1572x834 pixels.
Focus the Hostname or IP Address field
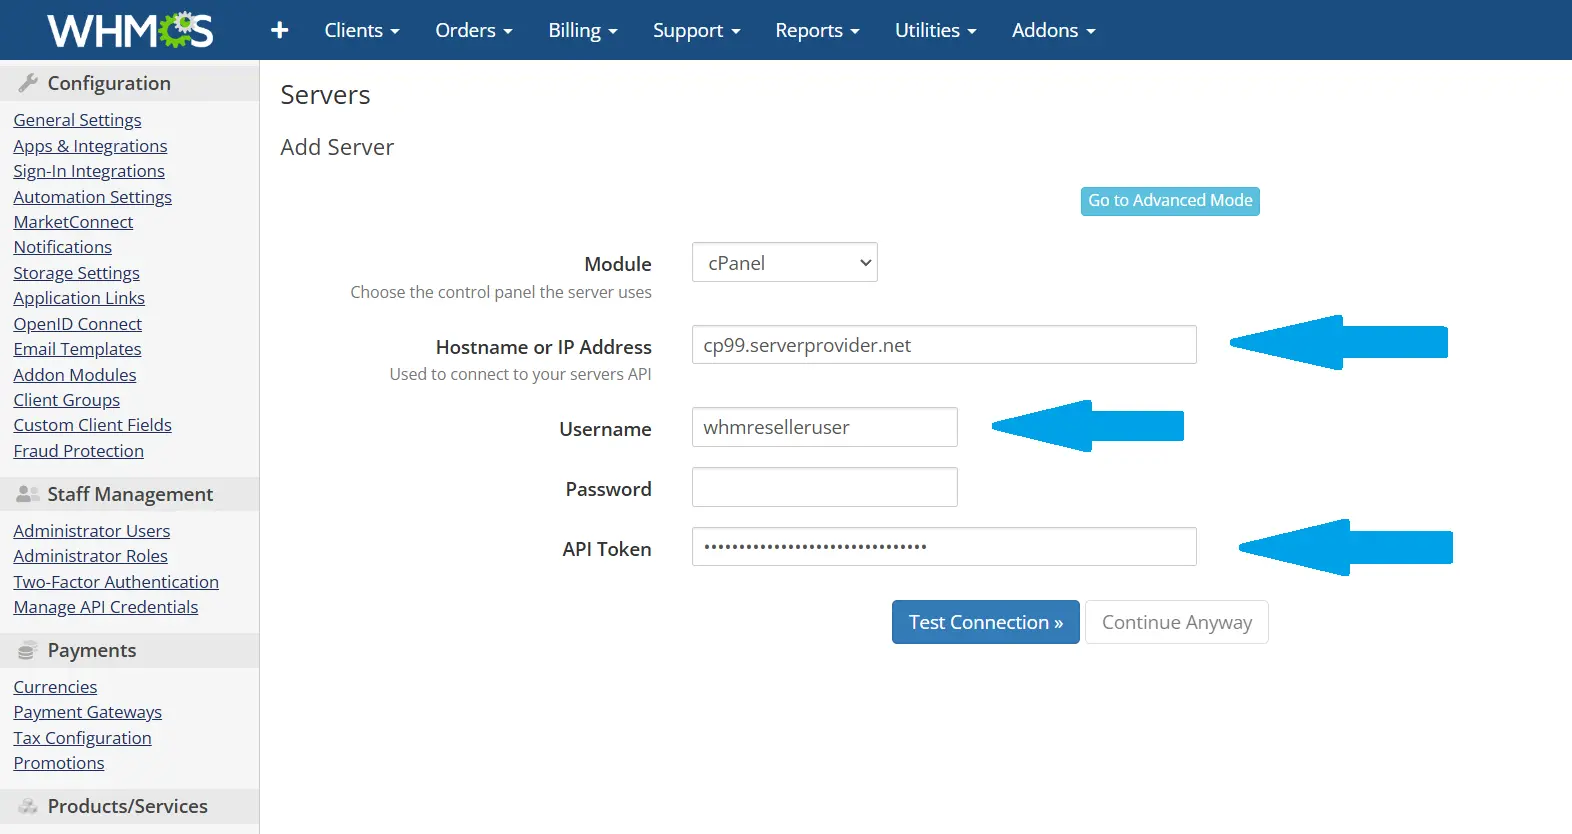click(943, 345)
